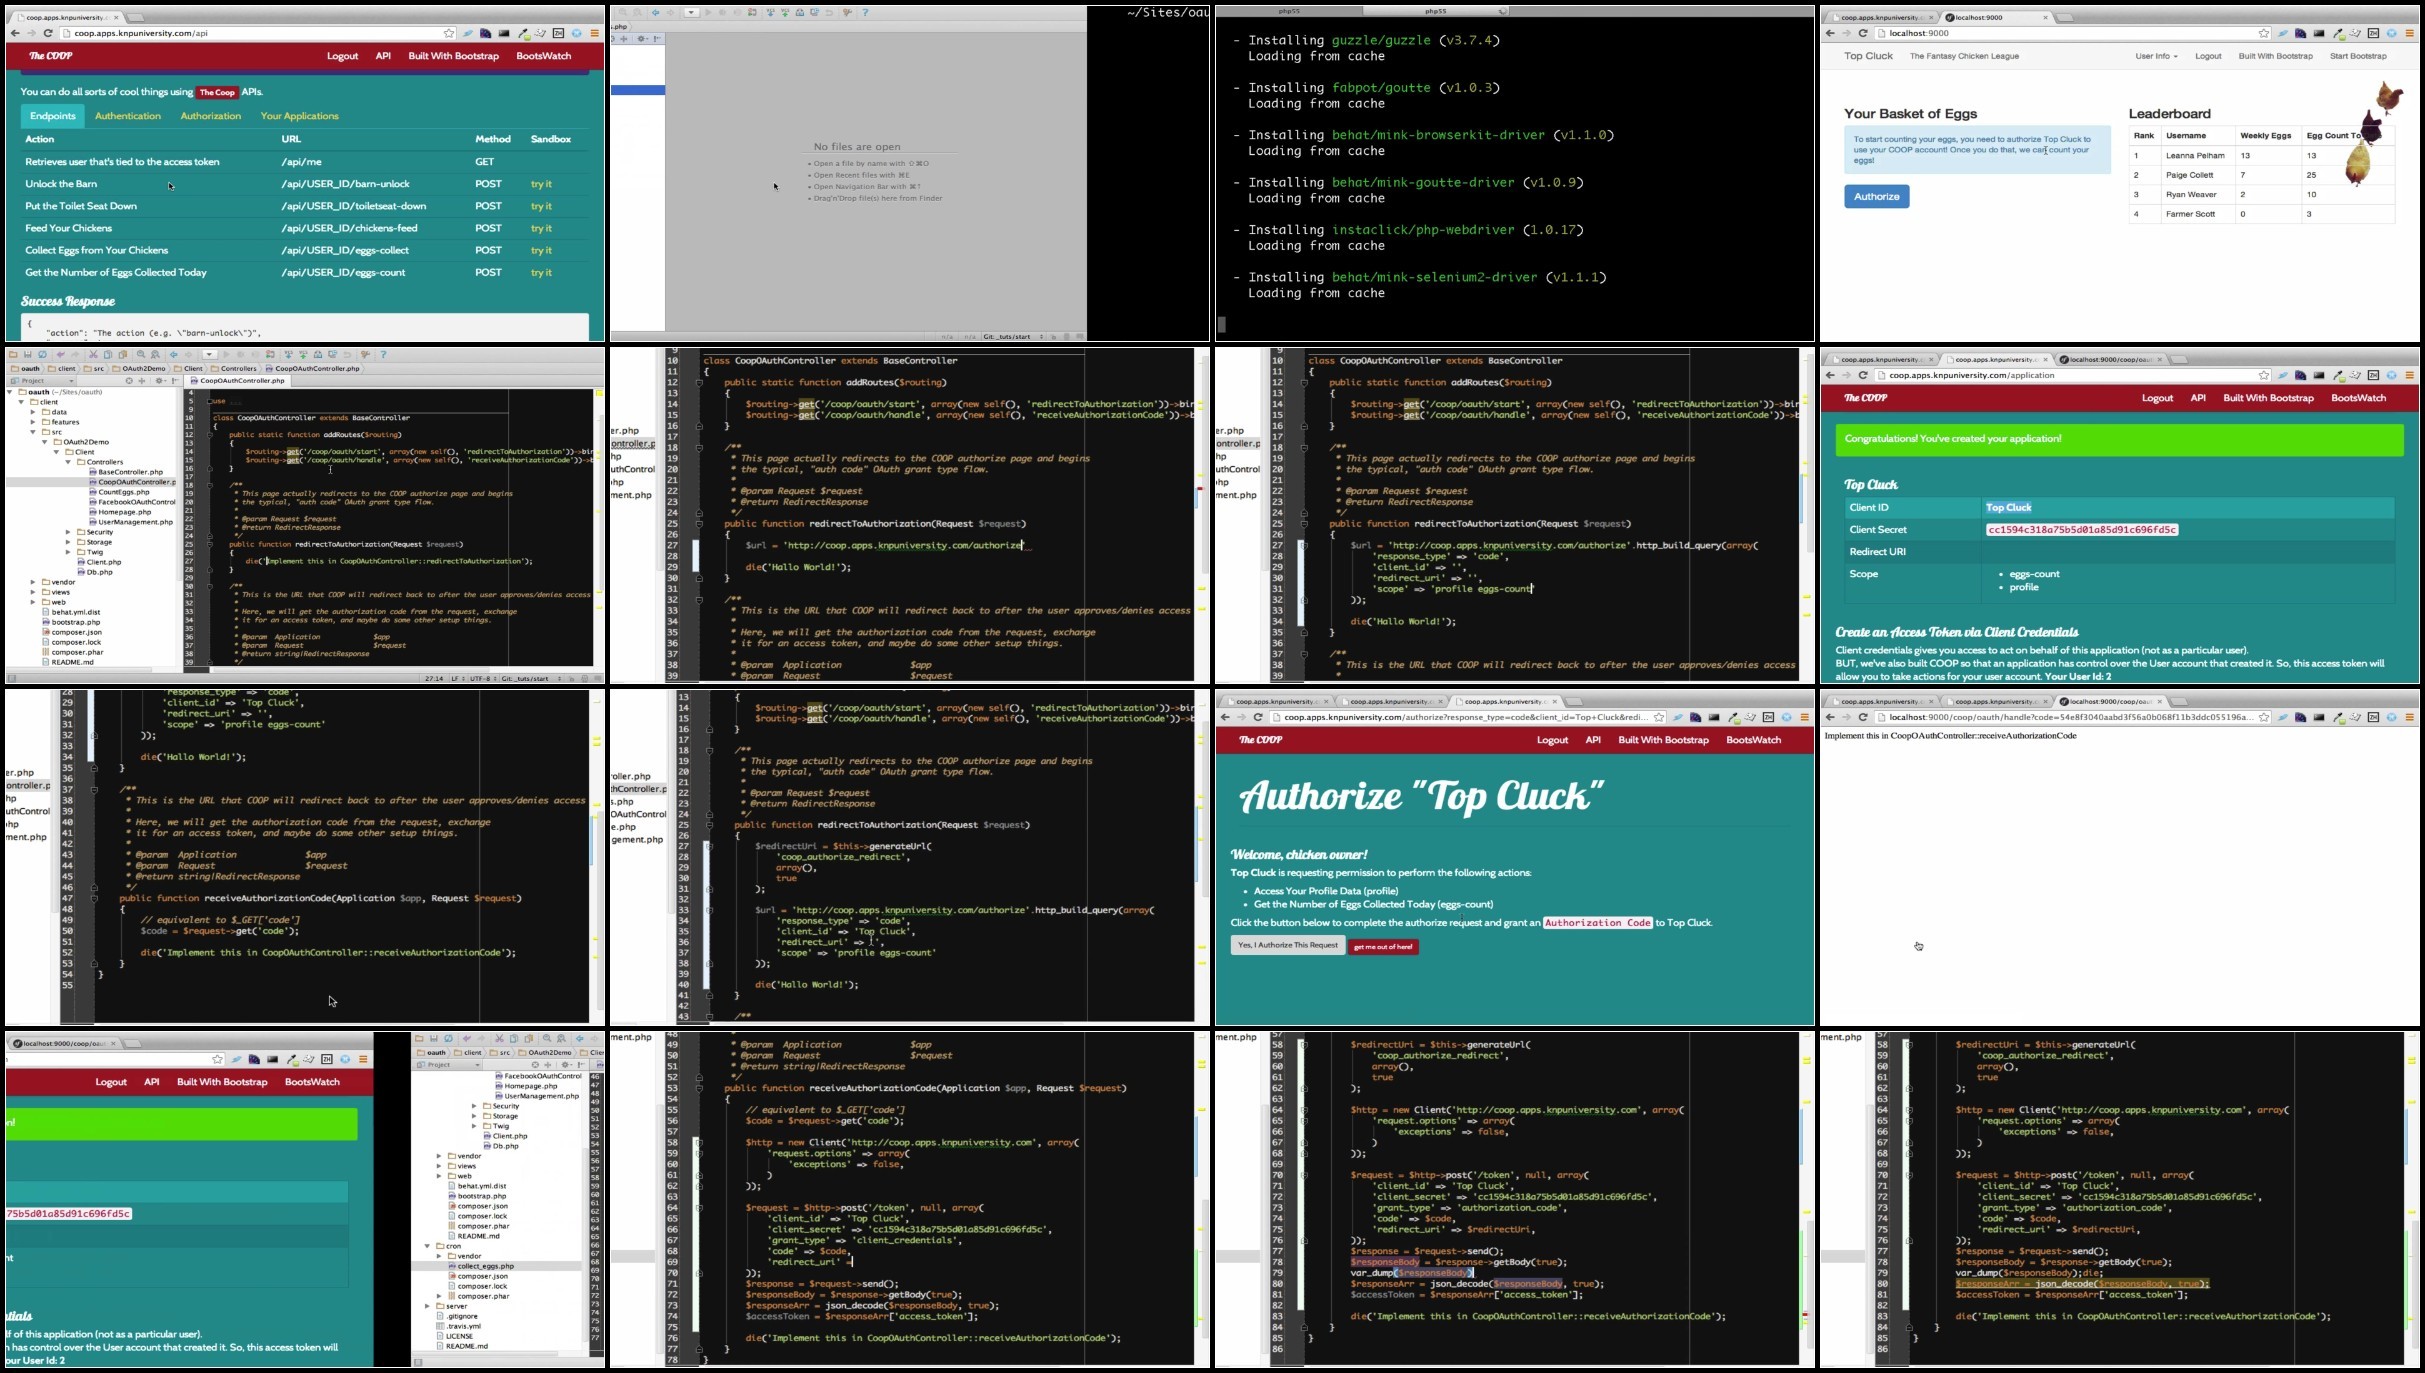Click the eyedropper extension icon in the Top Cluck leaderboard browser
Screen dimensions: 2425x1373
tap(2339, 33)
